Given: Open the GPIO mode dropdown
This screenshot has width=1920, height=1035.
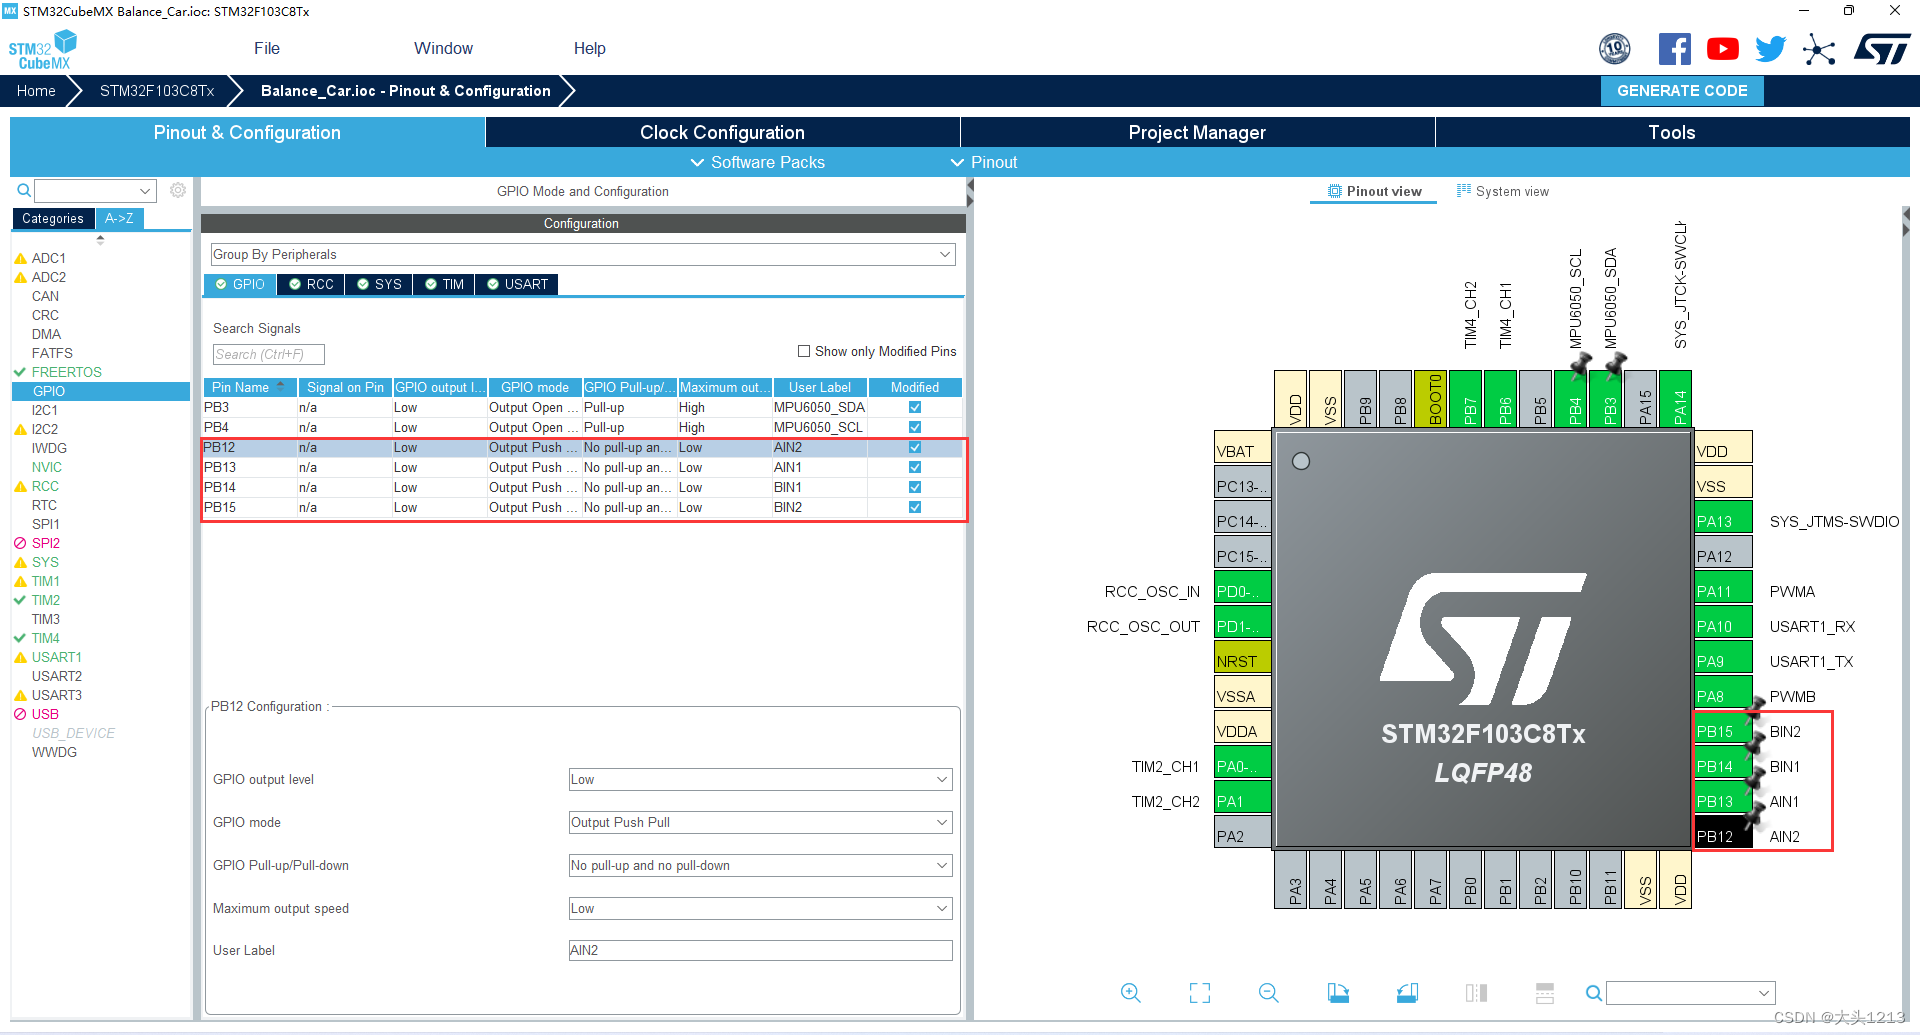Looking at the screenshot, I should 760,822.
